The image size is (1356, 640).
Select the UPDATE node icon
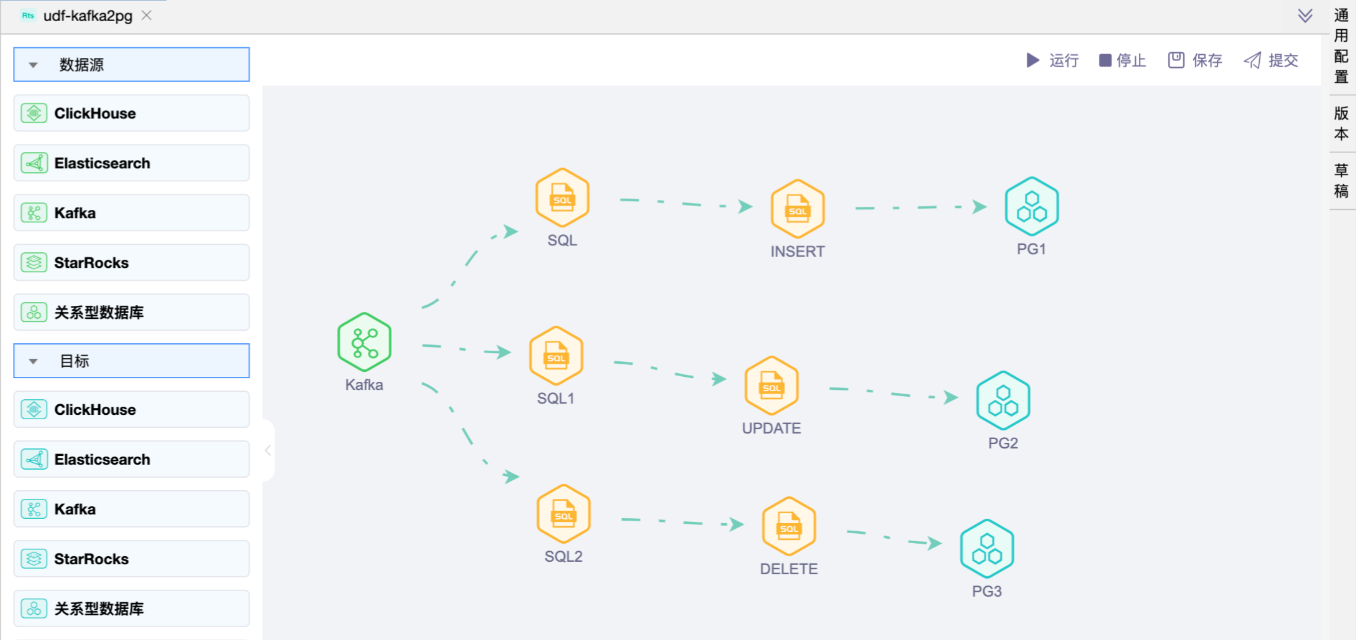click(771, 386)
